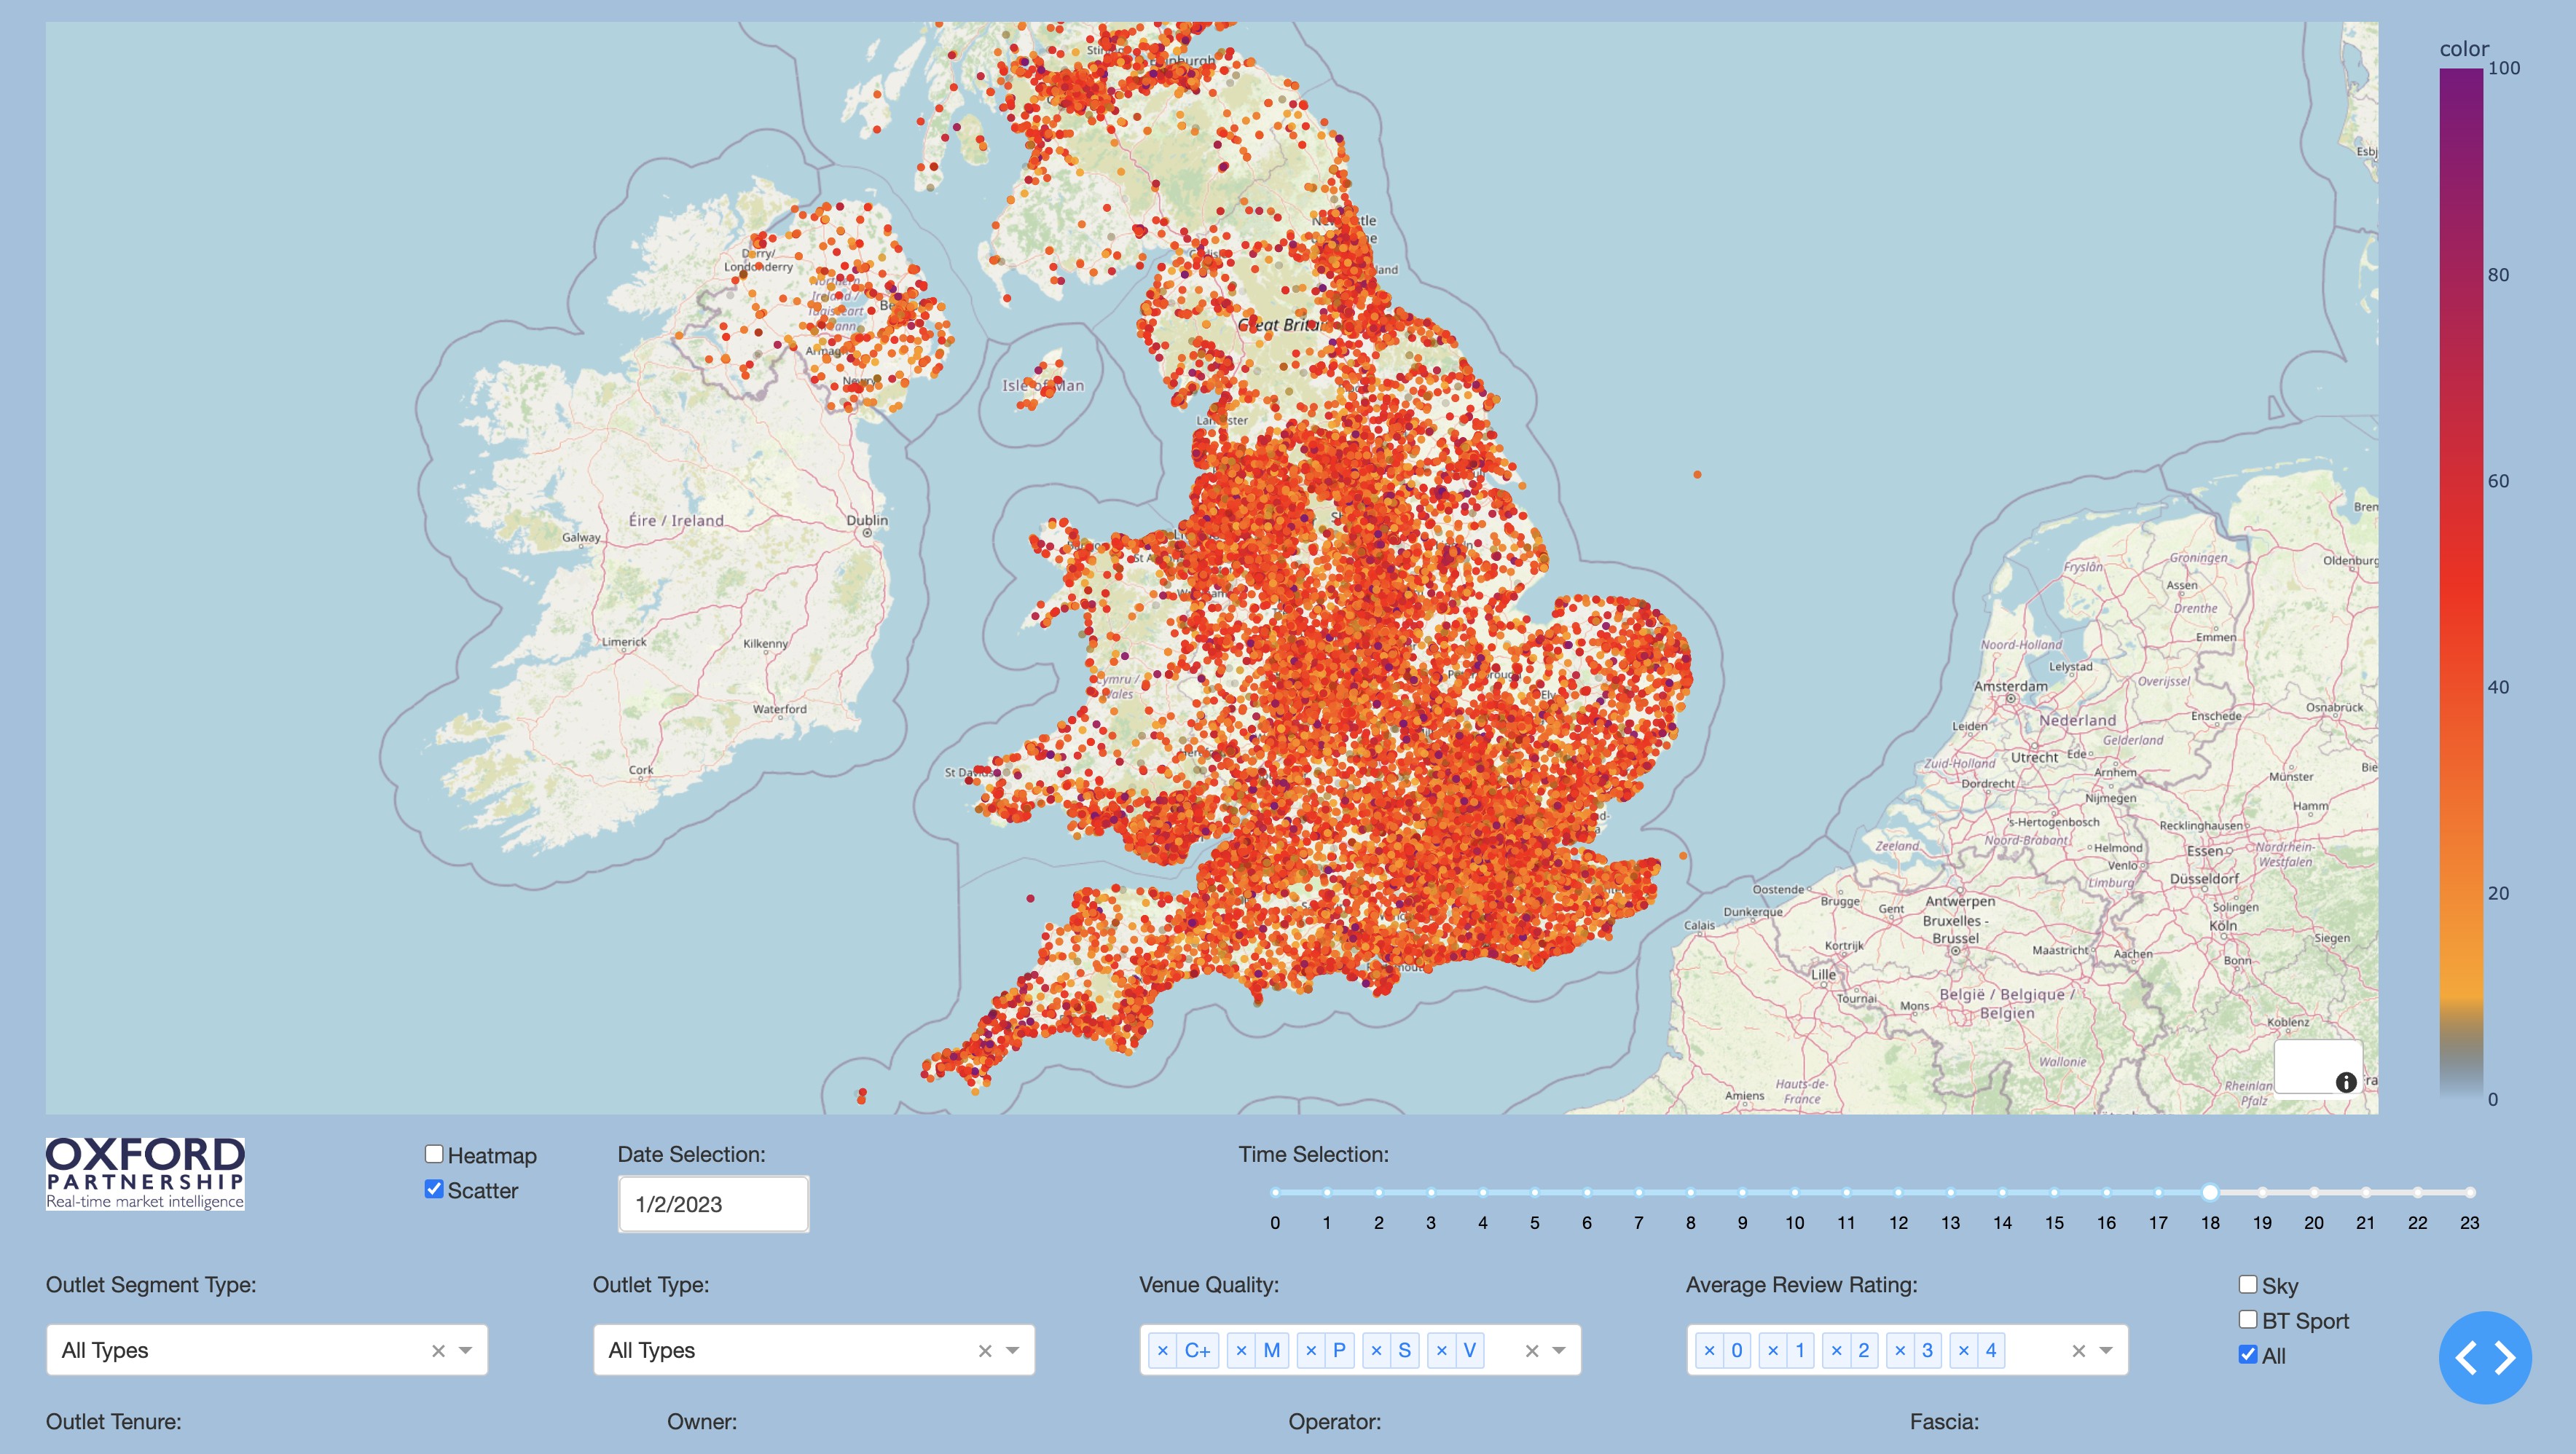Remove the C+ venue quality tag

point(1163,1350)
